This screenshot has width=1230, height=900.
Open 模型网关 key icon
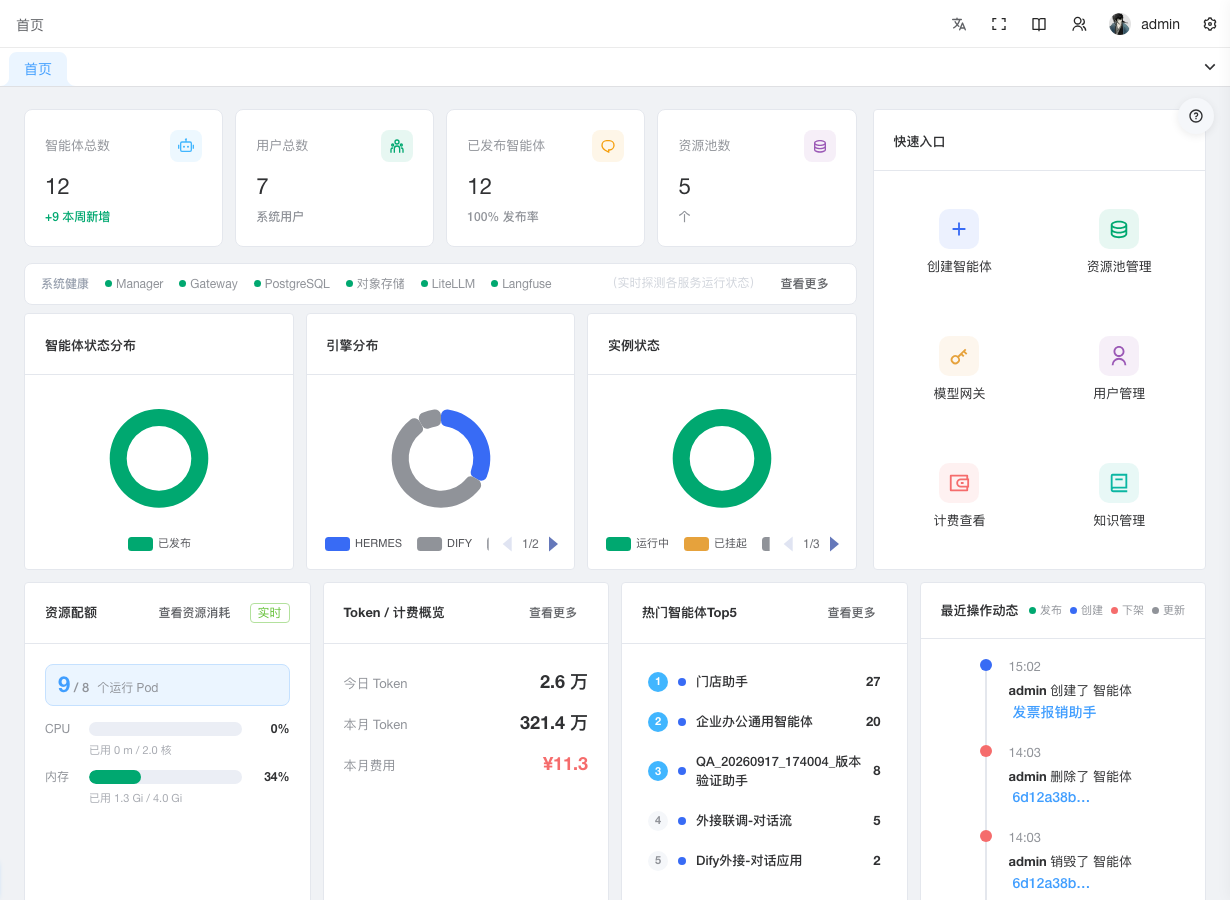coord(959,356)
